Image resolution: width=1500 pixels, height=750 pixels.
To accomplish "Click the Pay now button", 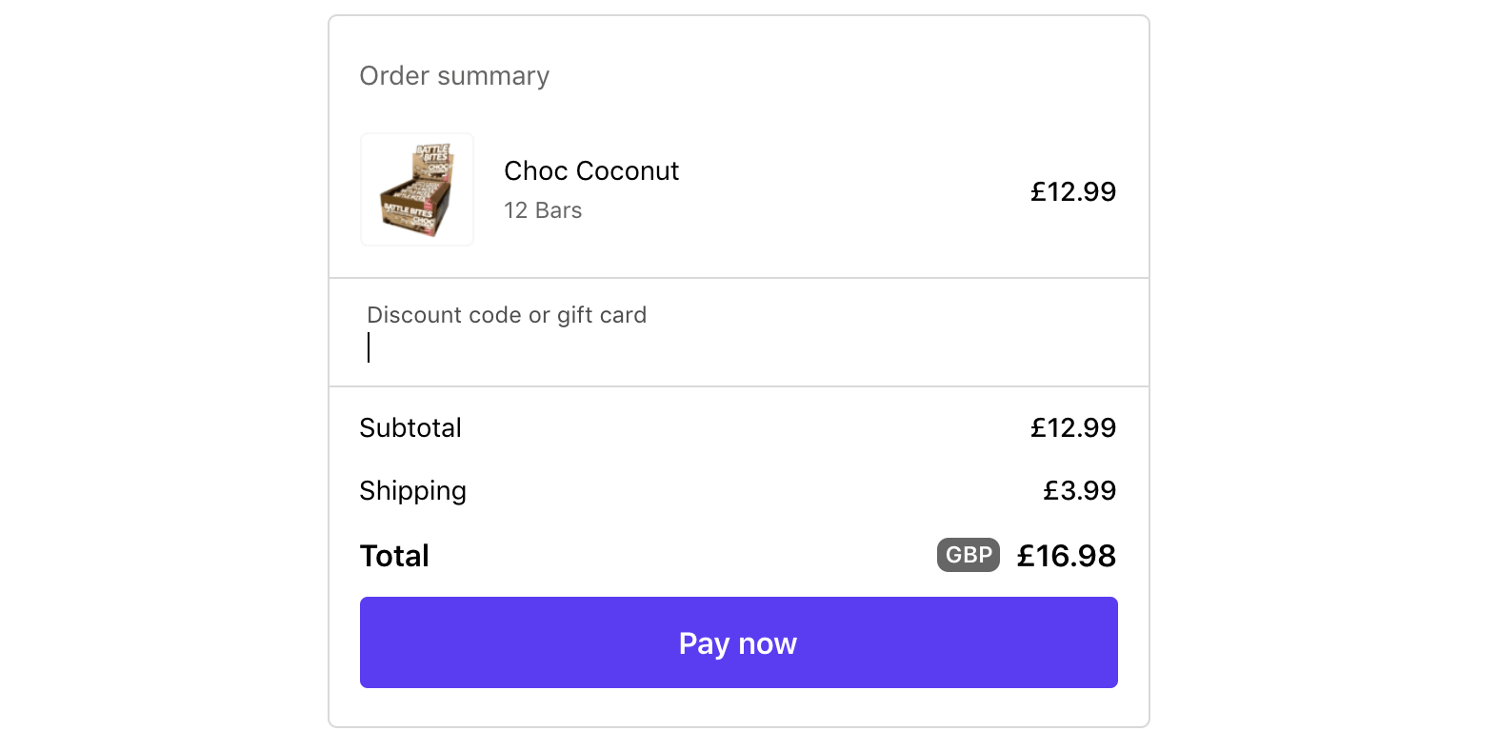I will 738,643.
